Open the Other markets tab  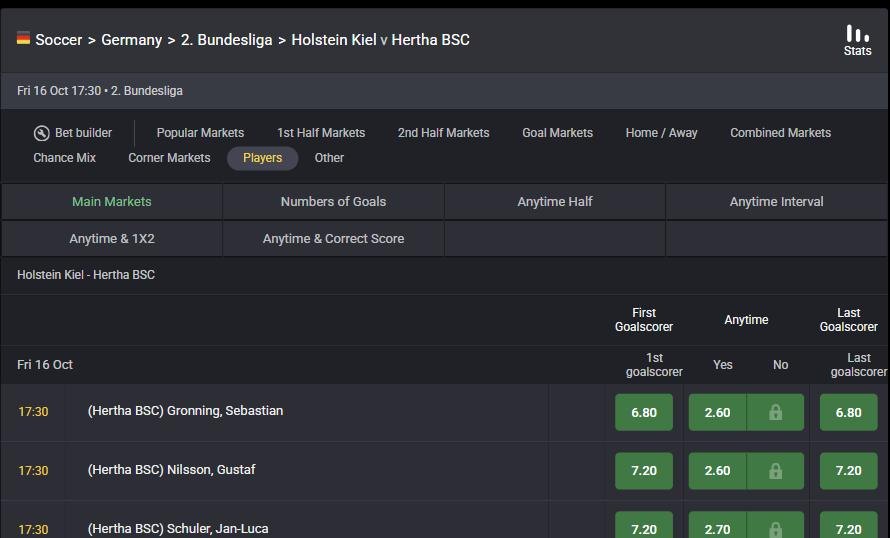point(329,158)
